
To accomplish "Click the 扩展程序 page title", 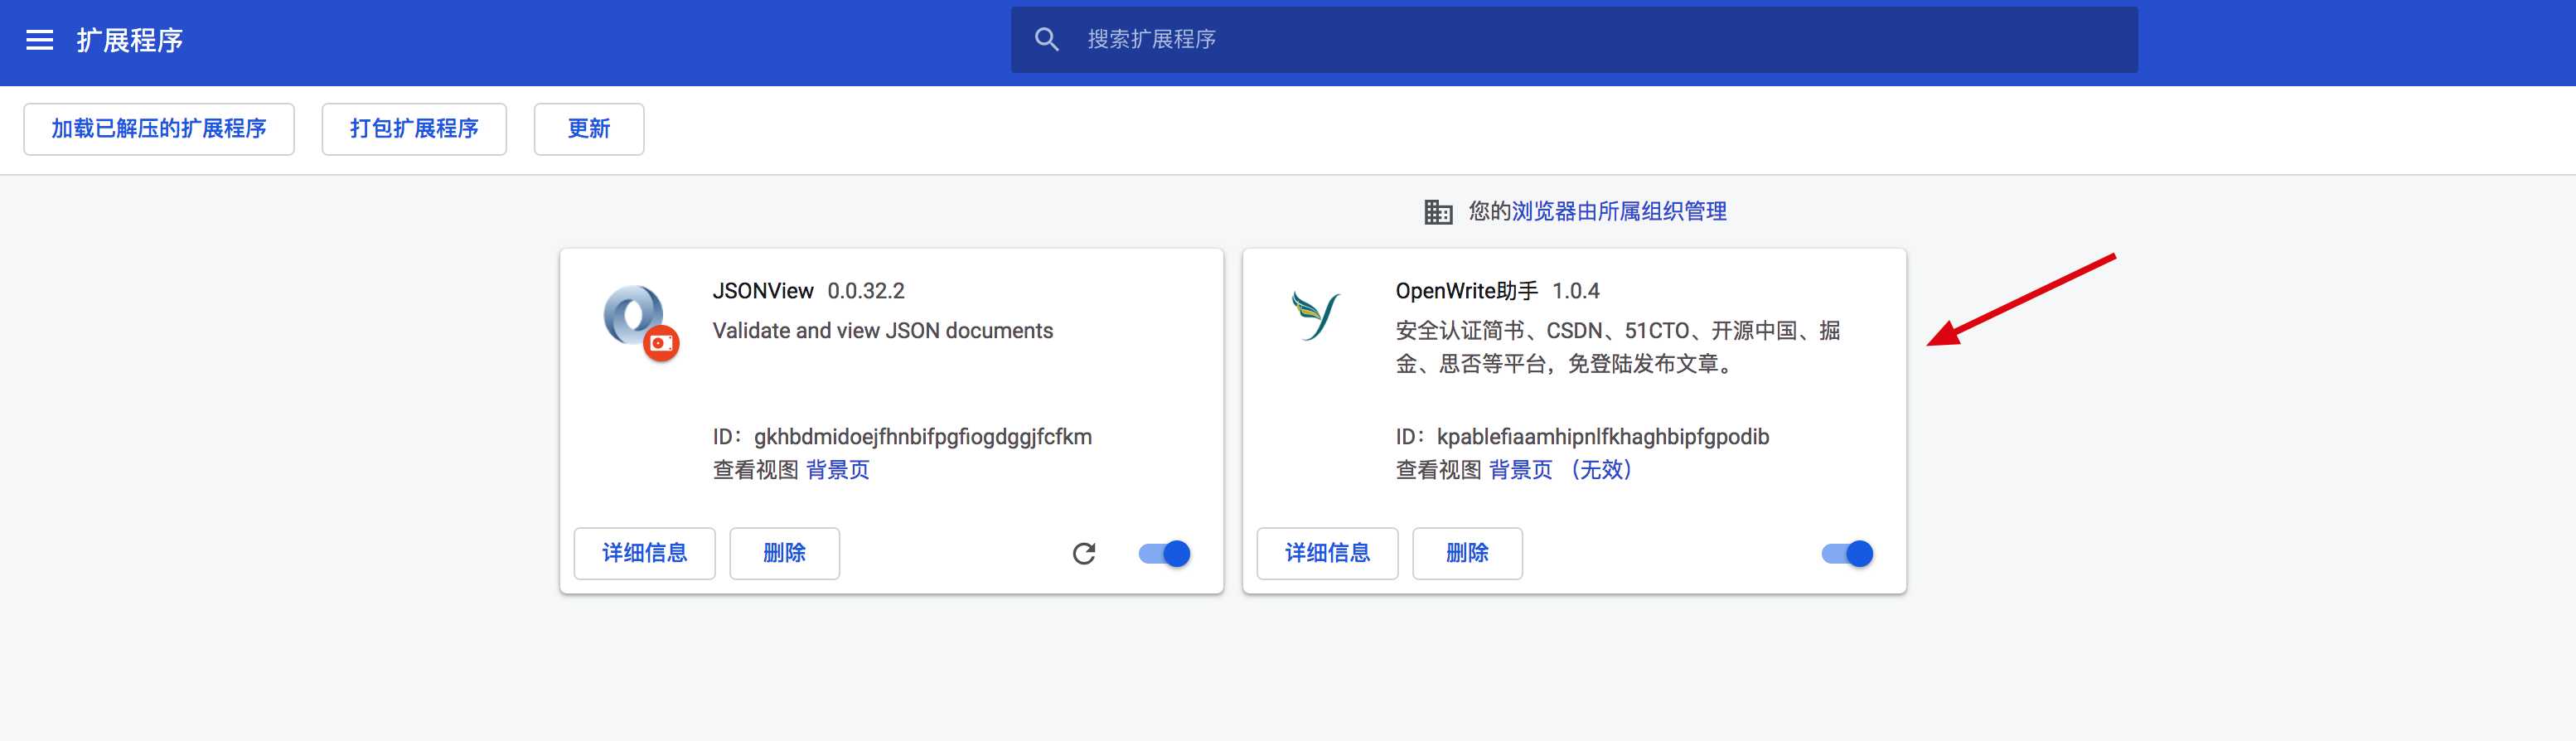I will pyautogui.click(x=130, y=40).
